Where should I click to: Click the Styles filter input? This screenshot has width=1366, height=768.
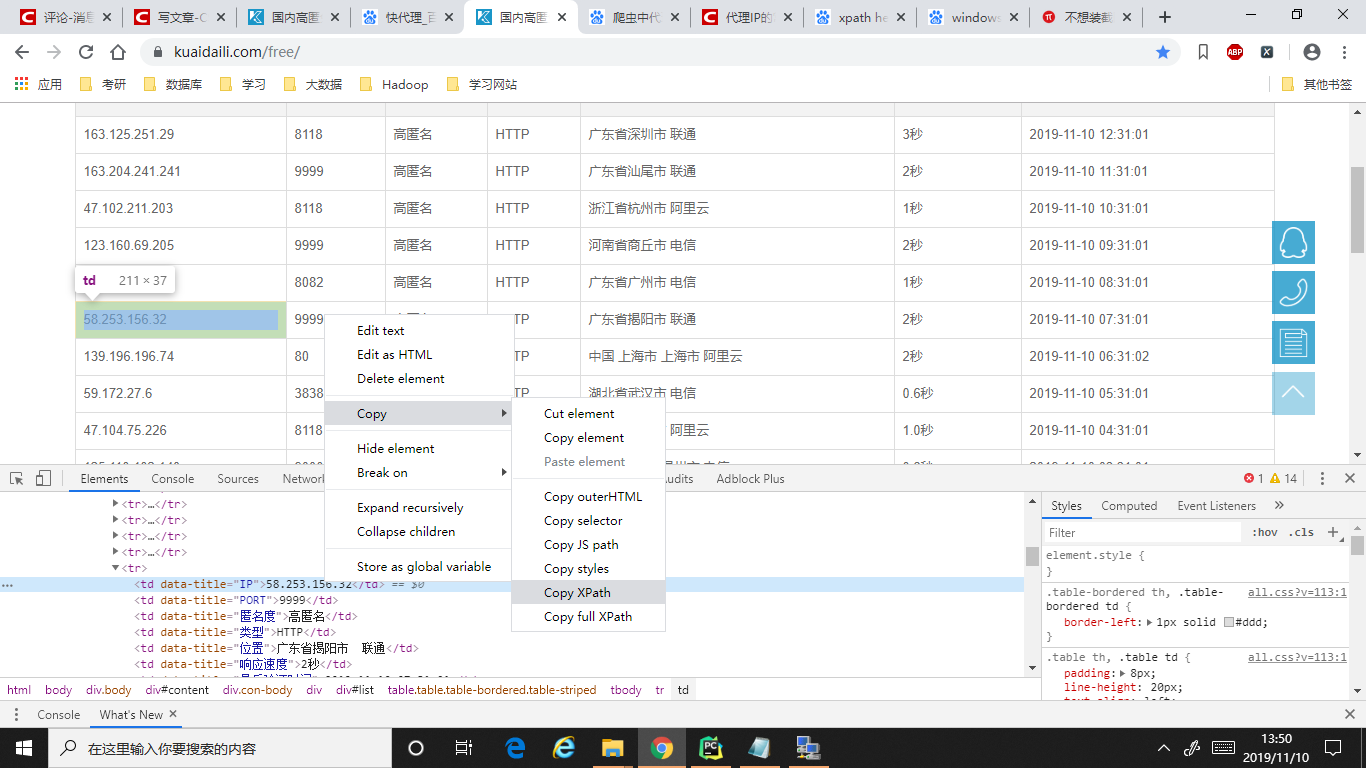(x=1143, y=532)
